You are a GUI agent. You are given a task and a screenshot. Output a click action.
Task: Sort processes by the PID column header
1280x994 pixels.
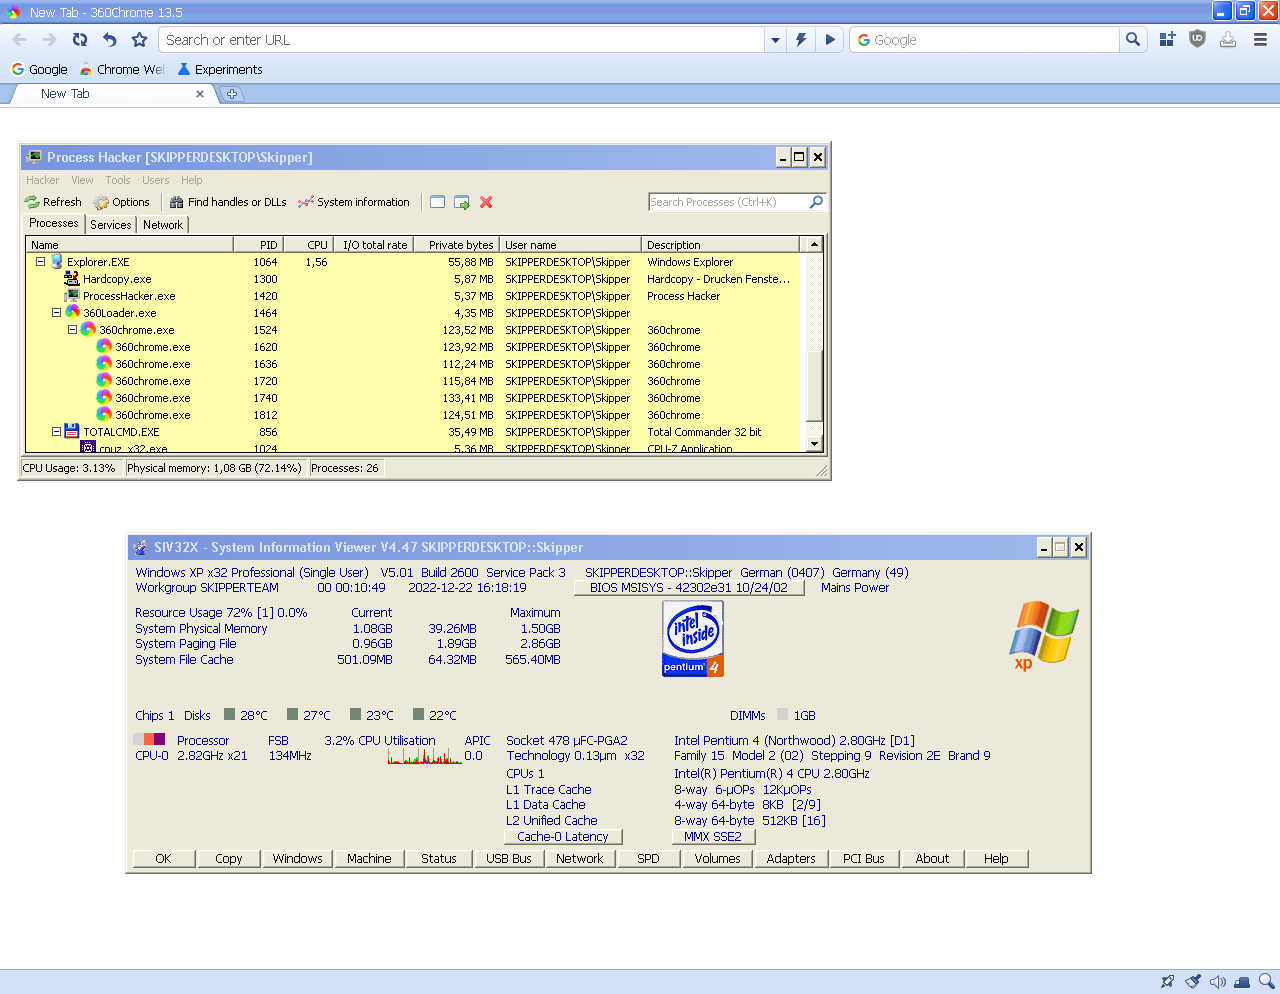[259, 245]
